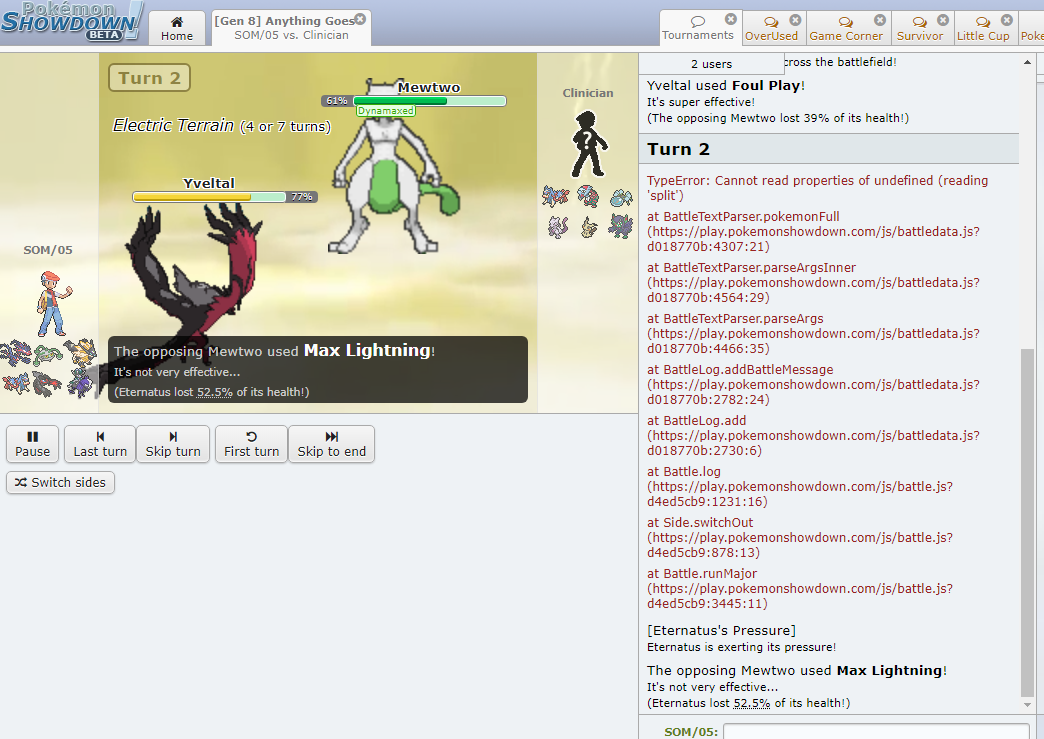Click the 'at Side.switchOut' stack trace line
The height and width of the screenshot is (739, 1044).
(x=800, y=537)
